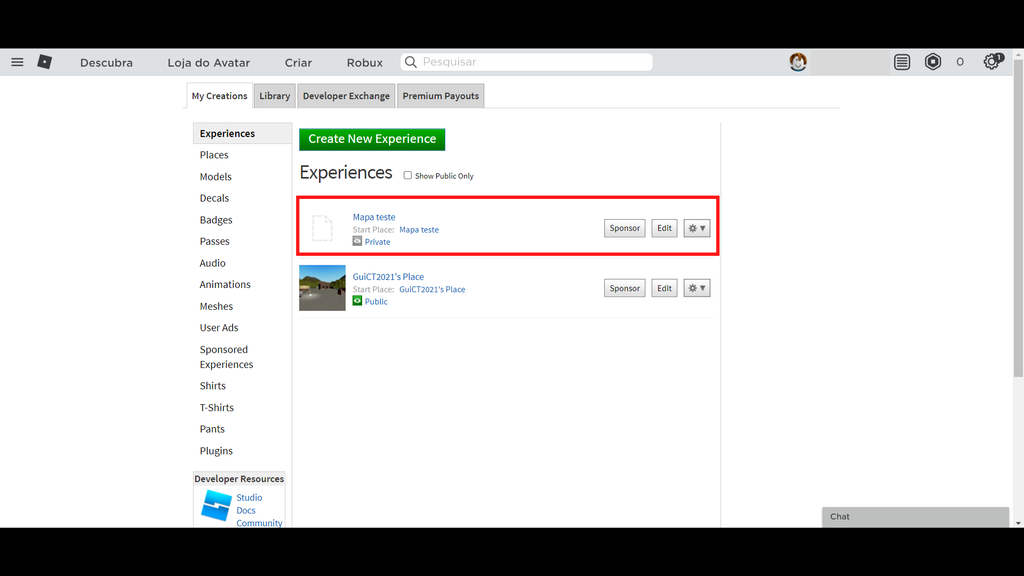The width and height of the screenshot is (1024, 576).
Task: Click the green Public eye icon
Action: [357, 300]
